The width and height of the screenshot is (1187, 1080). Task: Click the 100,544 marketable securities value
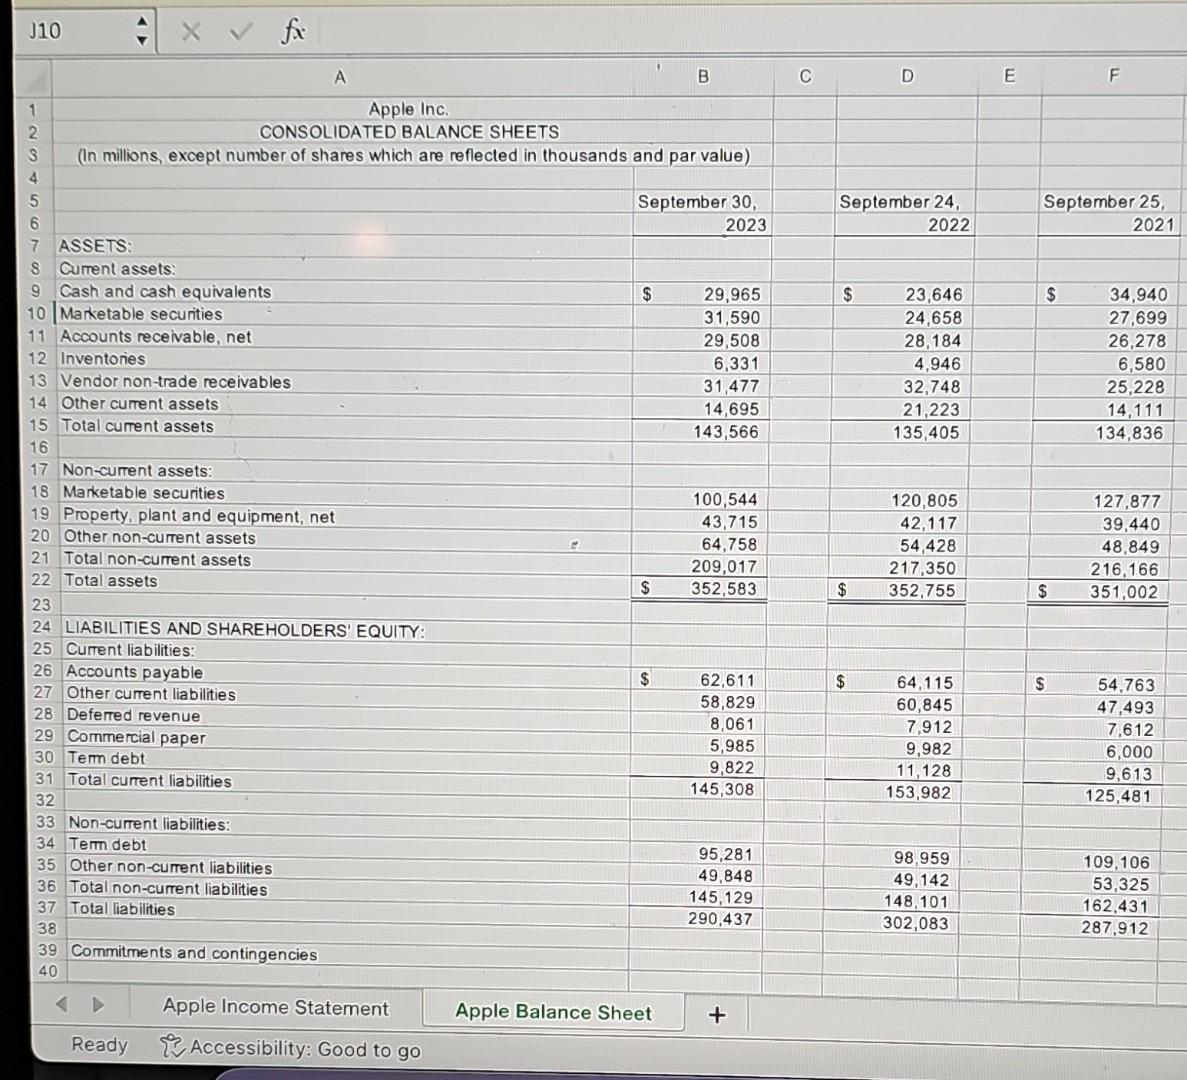(724, 500)
